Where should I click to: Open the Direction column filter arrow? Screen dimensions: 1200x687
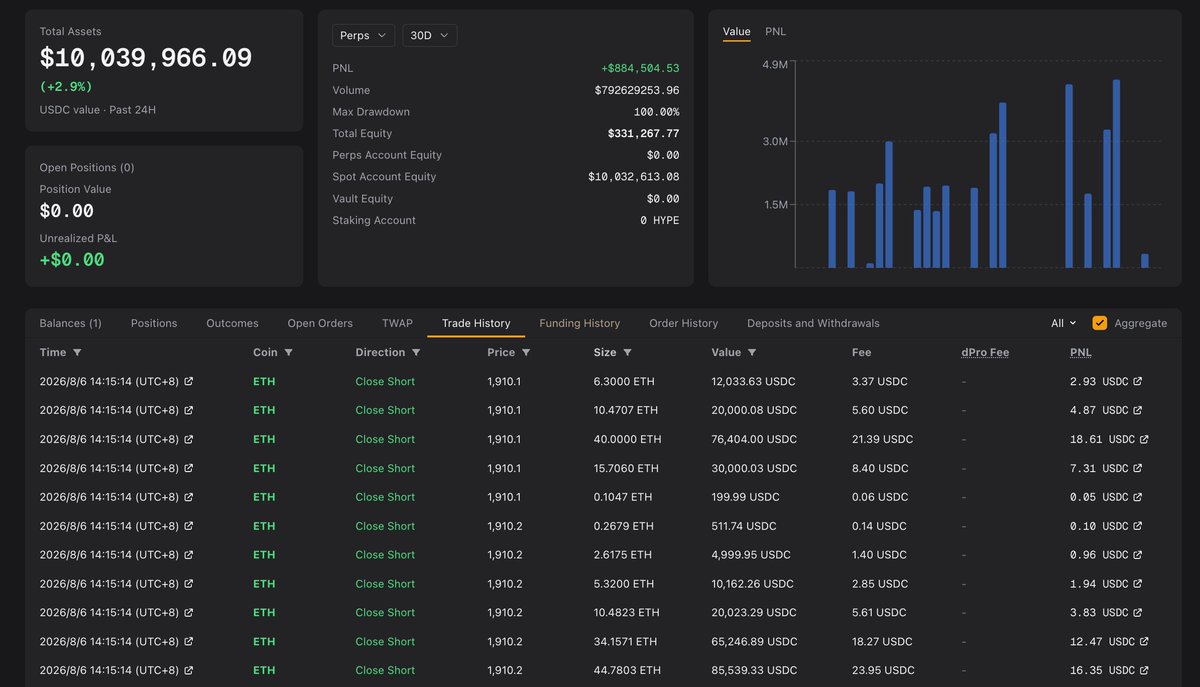tap(416, 352)
